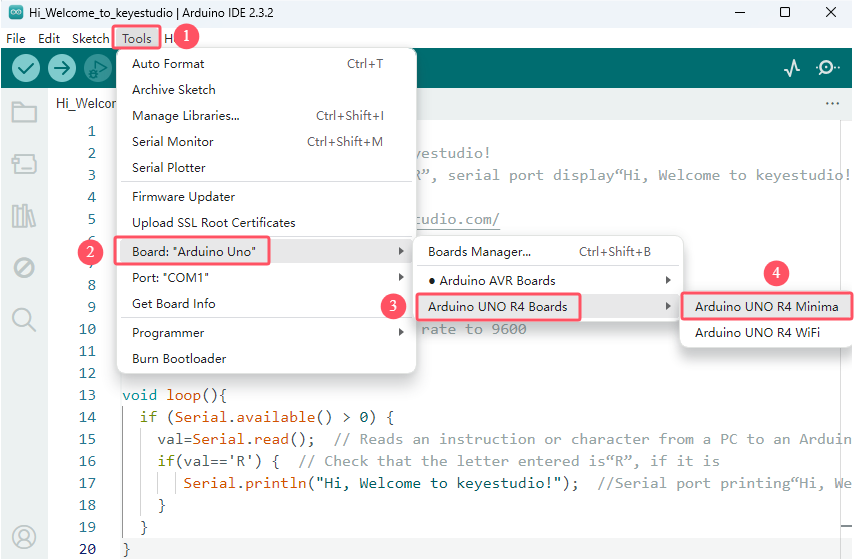Screen dimensions: 855x560
Task: Click the 'val=Serial.read();' statement
Action: (236, 439)
